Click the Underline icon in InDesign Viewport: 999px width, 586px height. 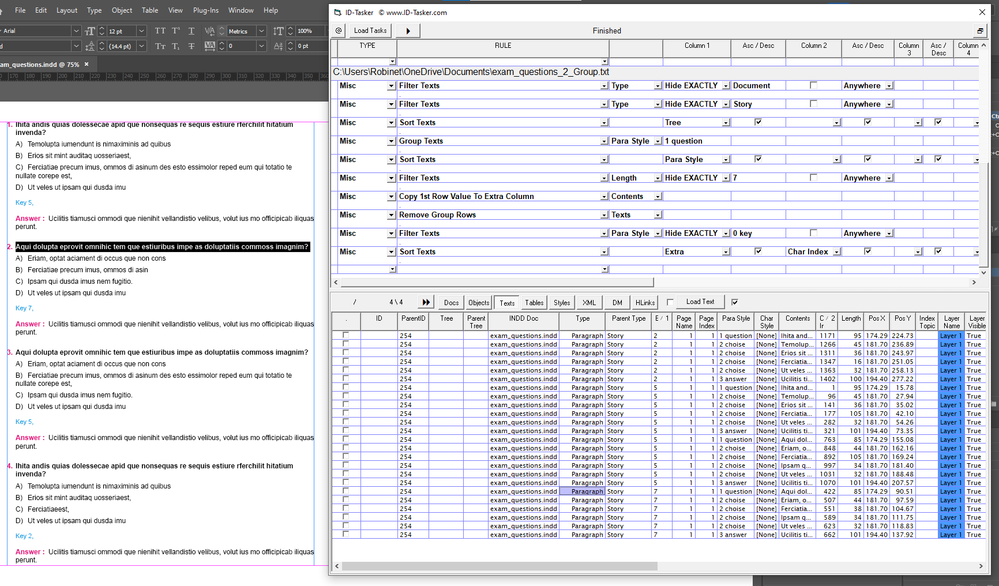pyautogui.click(x=191, y=31)
